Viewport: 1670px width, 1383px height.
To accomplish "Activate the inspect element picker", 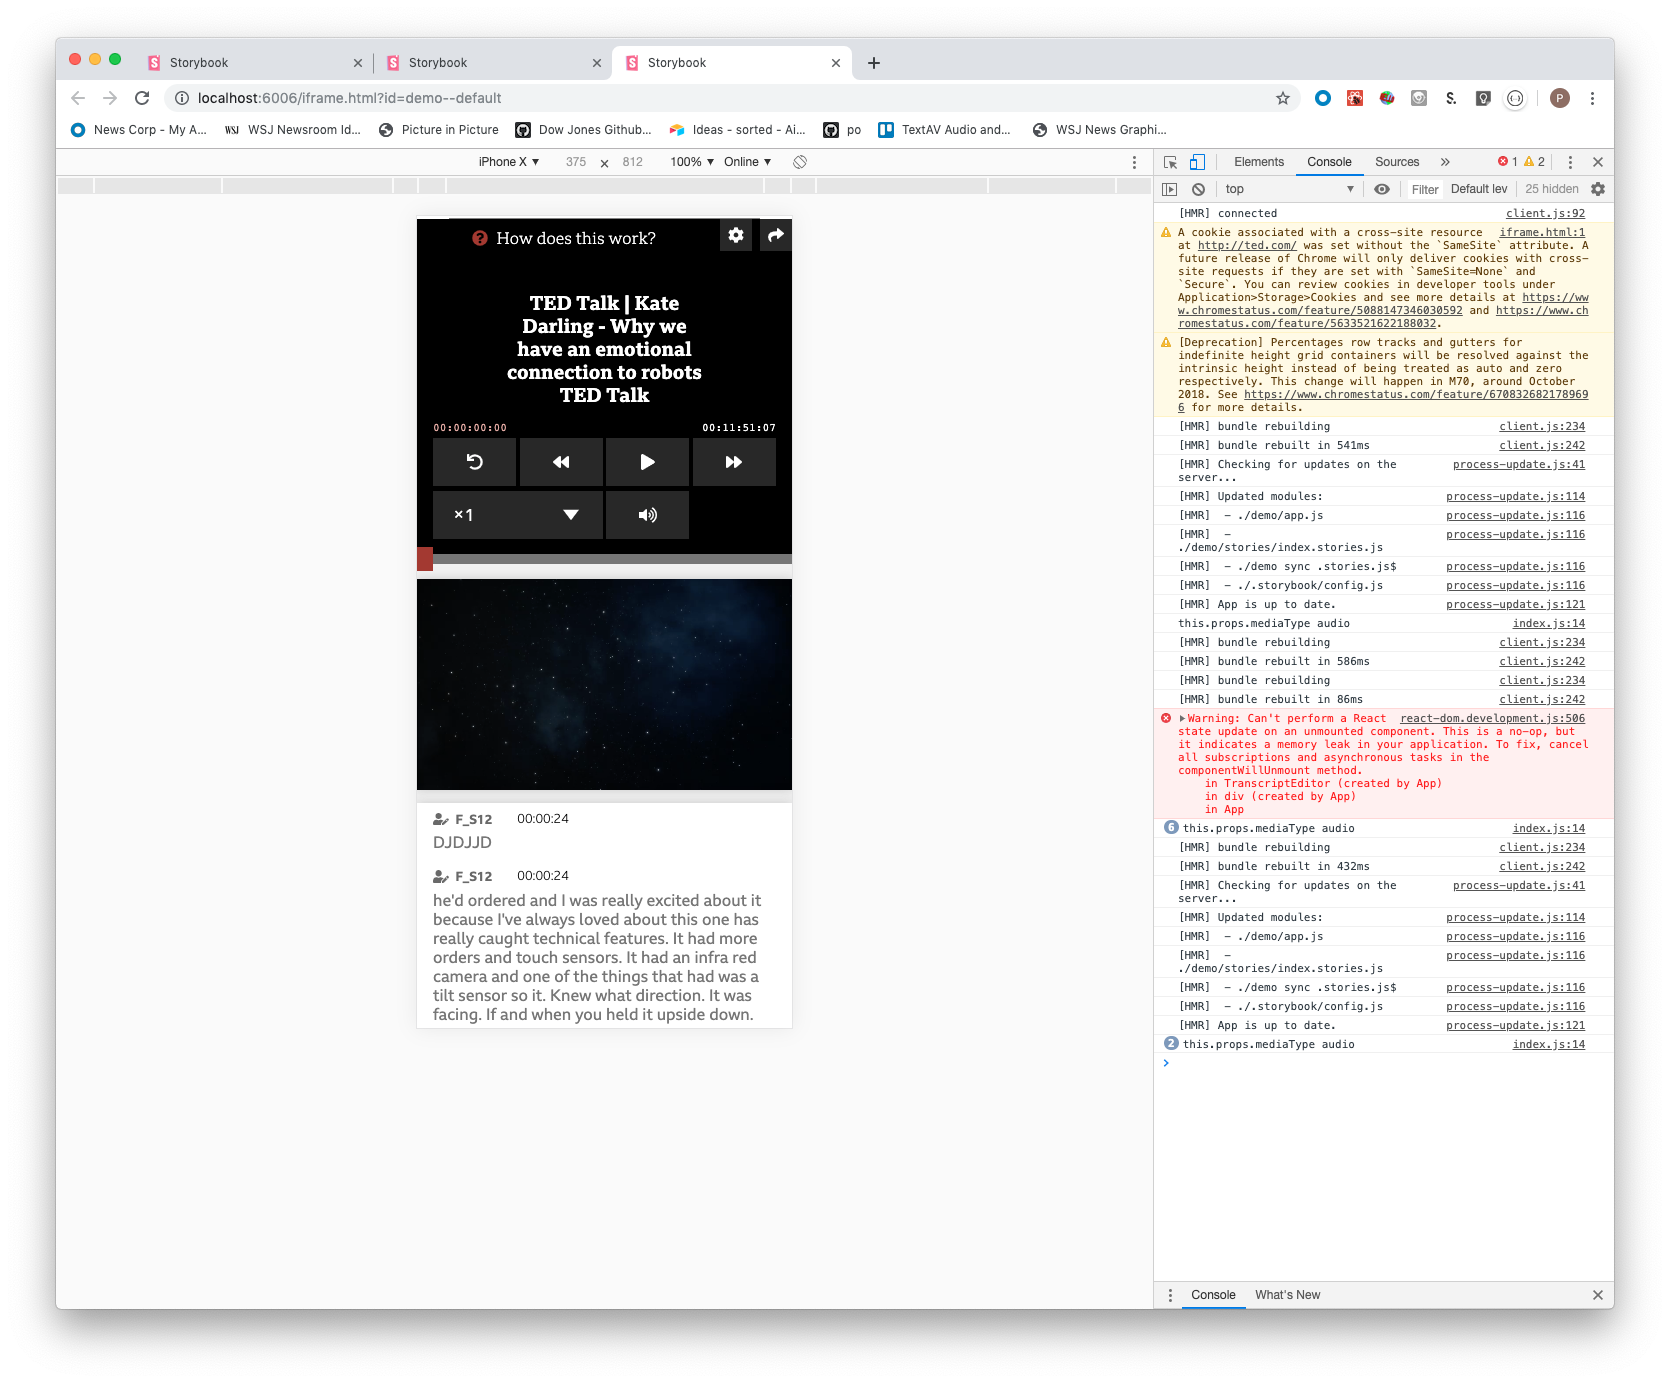I will tap(1171, 162).
